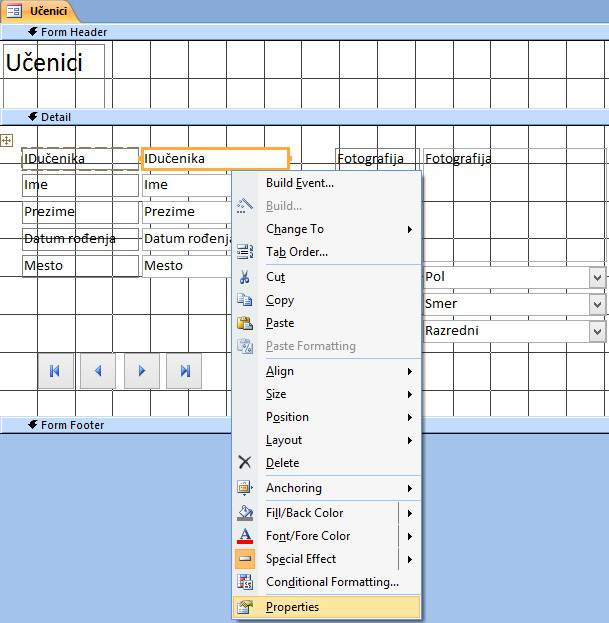Go to previous record navigation button
Viewport: 609px width, 623px height.
coord(98,371)
